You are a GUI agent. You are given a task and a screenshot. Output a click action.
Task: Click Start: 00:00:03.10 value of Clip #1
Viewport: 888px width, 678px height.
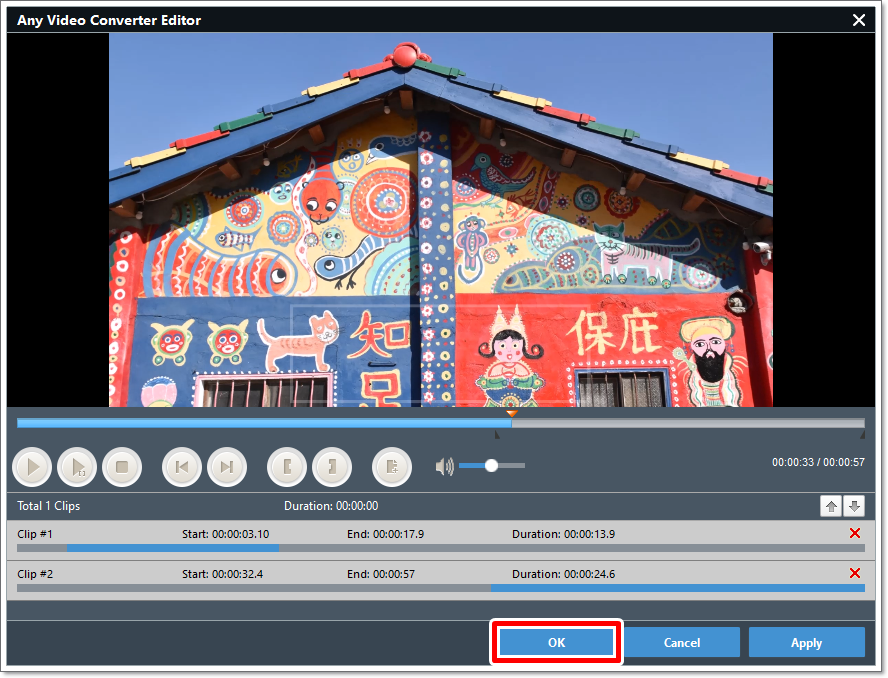225,534
